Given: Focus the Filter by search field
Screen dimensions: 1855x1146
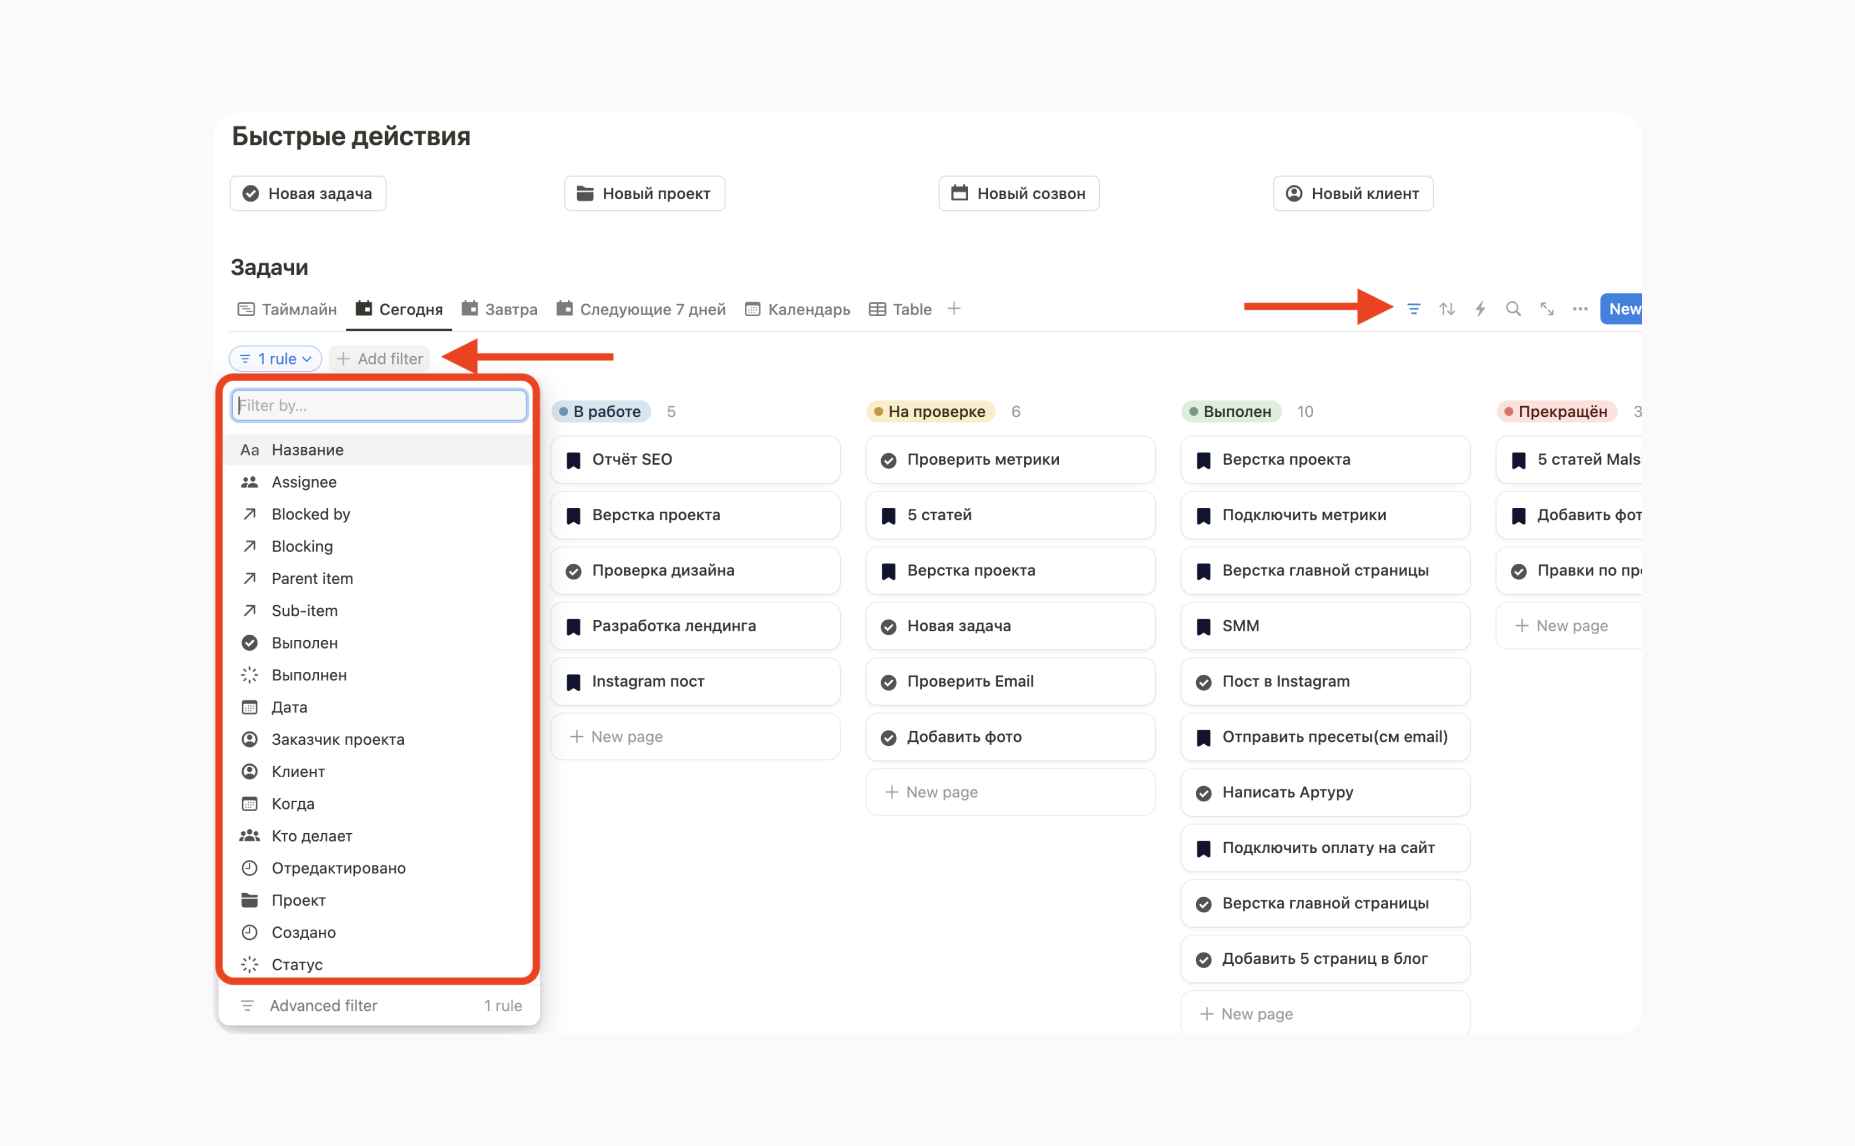Looking at the screenshot, I should pos(379,405).
